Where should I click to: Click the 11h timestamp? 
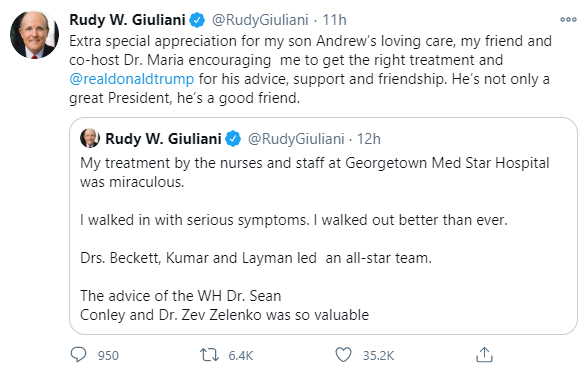coord(334,20)
